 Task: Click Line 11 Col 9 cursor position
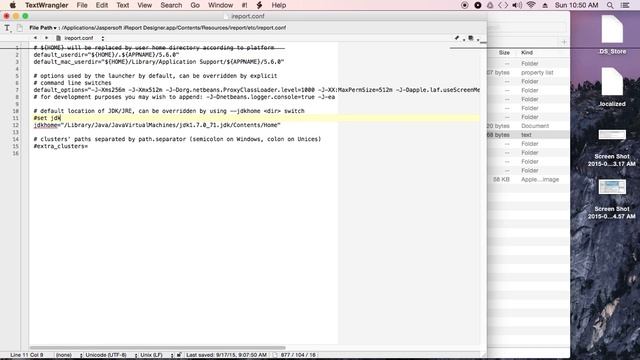point(27,355)
